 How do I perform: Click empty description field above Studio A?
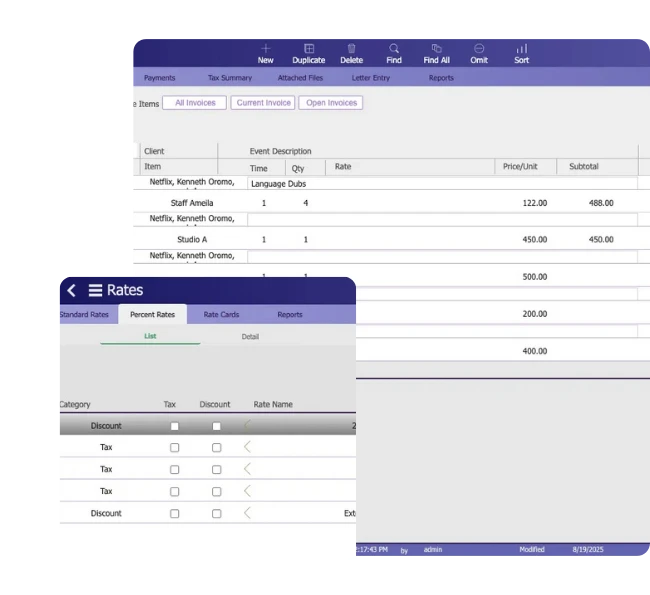click(442, 220)
